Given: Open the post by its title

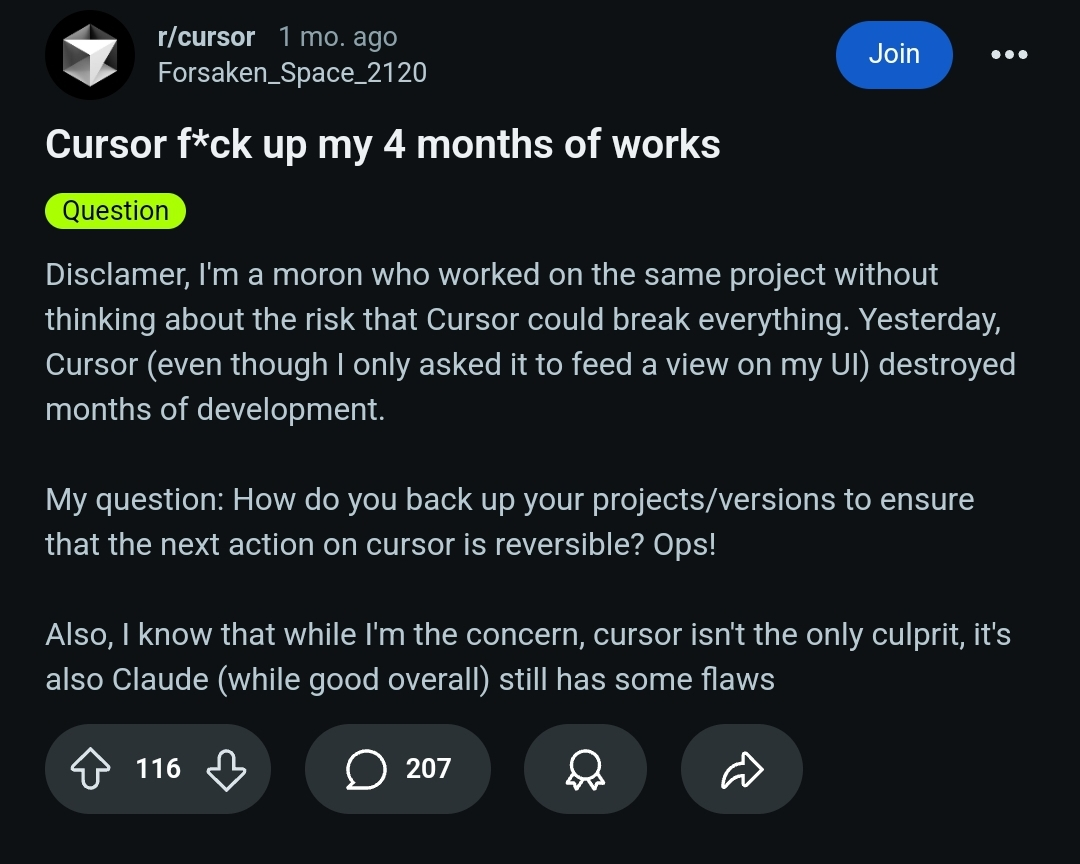Looking at the screenshot, I should pyautogui.click(x=382, y=145).
